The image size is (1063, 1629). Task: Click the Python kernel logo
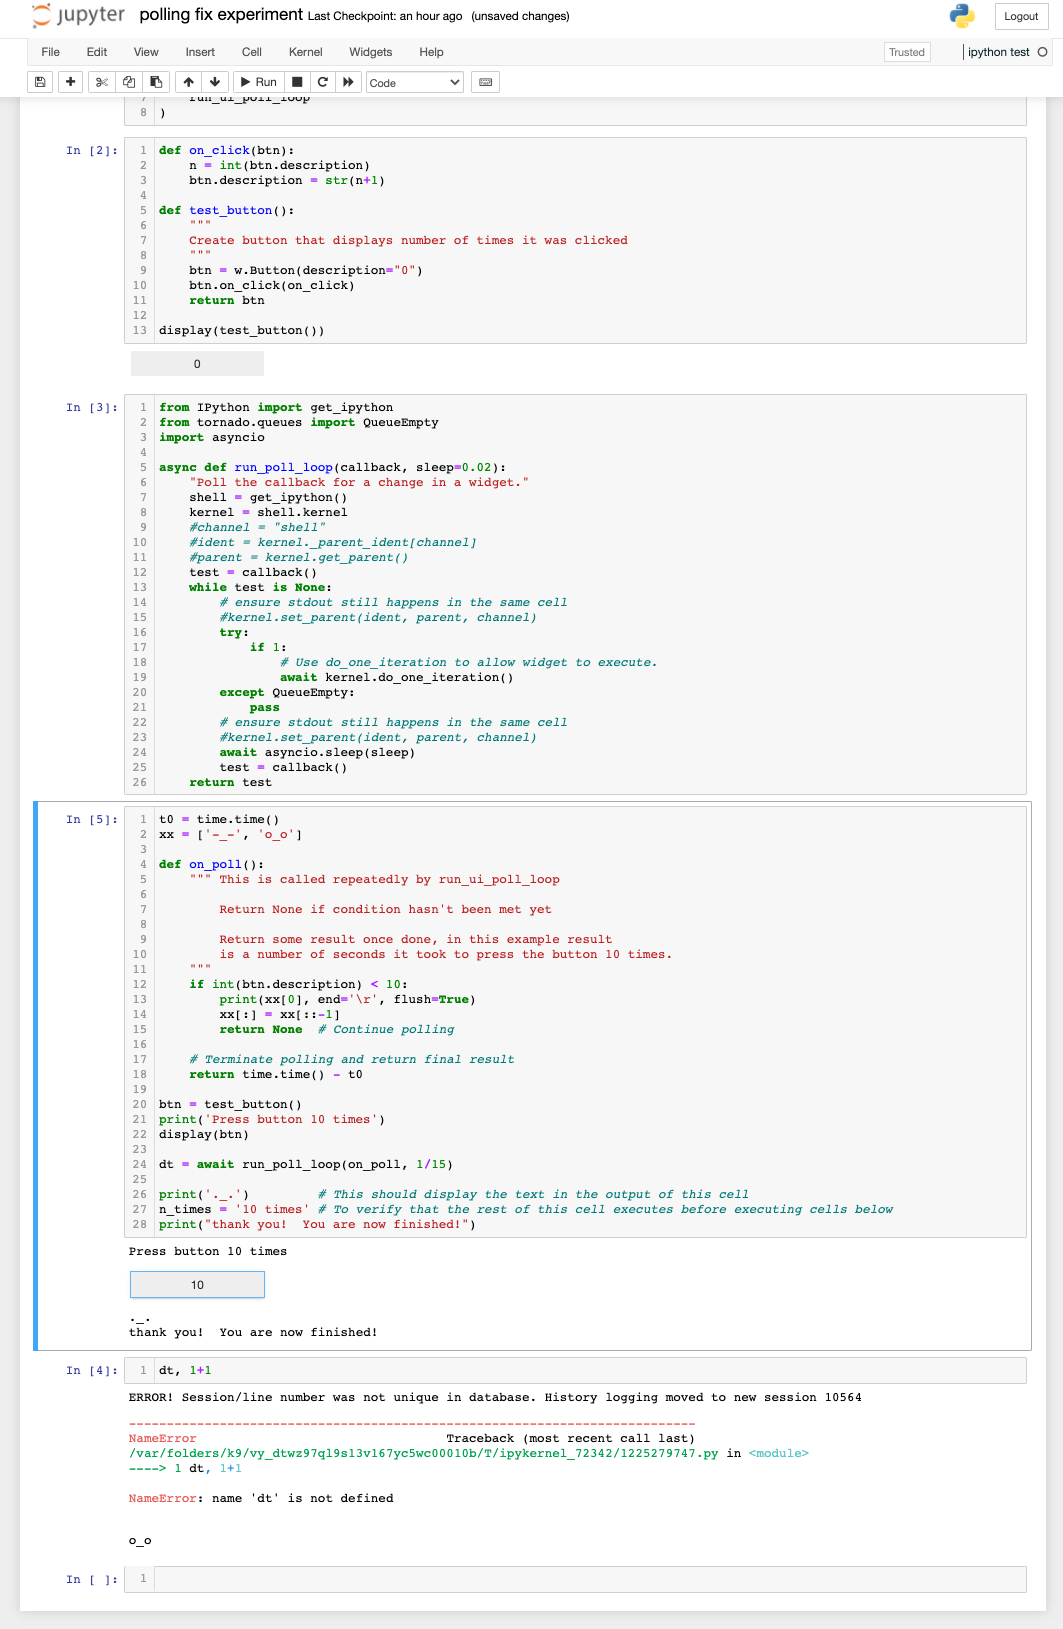962,16
